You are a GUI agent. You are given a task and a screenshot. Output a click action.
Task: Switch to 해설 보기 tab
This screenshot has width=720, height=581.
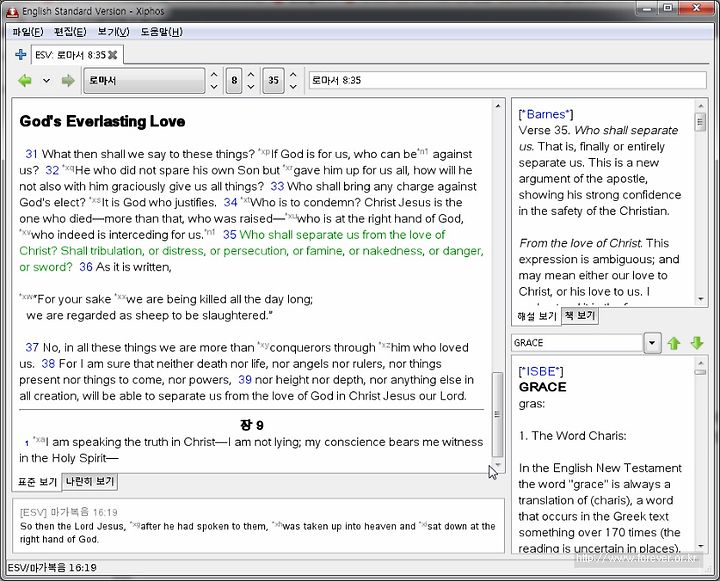coord(536,316)
